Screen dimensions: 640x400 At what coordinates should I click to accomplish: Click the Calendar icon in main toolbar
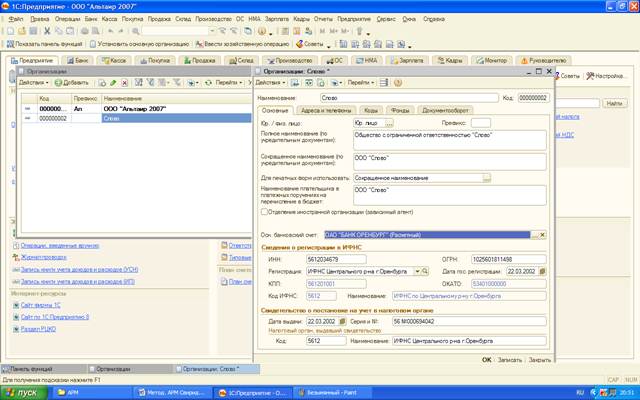[x=297, y=31]
